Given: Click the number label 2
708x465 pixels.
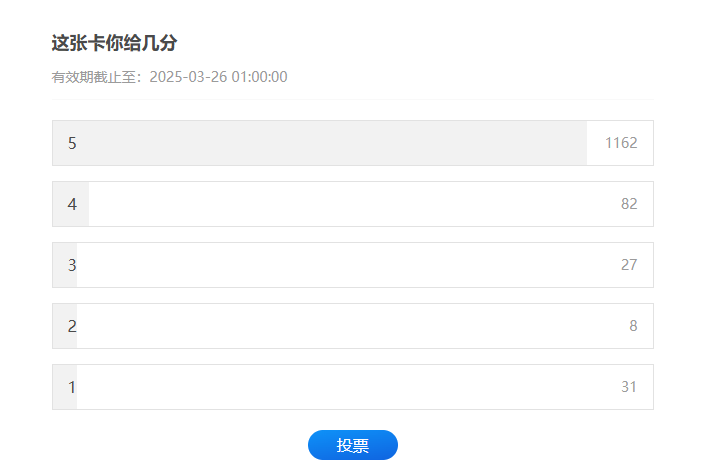Looking at the screenshot, I should tap(72, 326).
